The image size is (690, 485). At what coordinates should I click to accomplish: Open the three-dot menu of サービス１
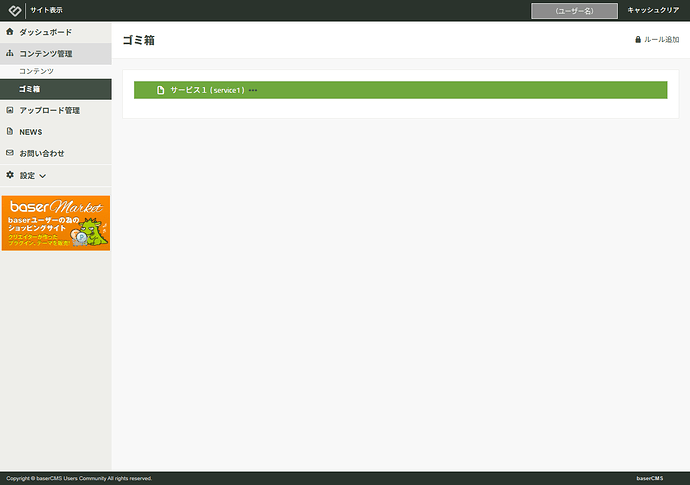(253, 90)
